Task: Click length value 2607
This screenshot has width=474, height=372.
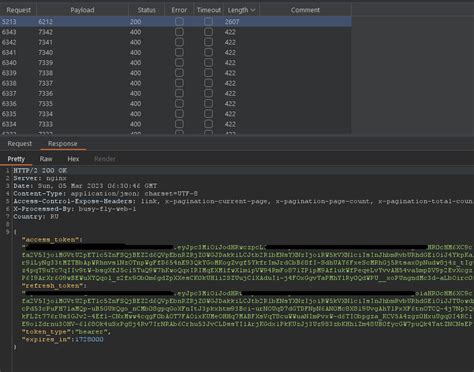Action: coord(232,22)
